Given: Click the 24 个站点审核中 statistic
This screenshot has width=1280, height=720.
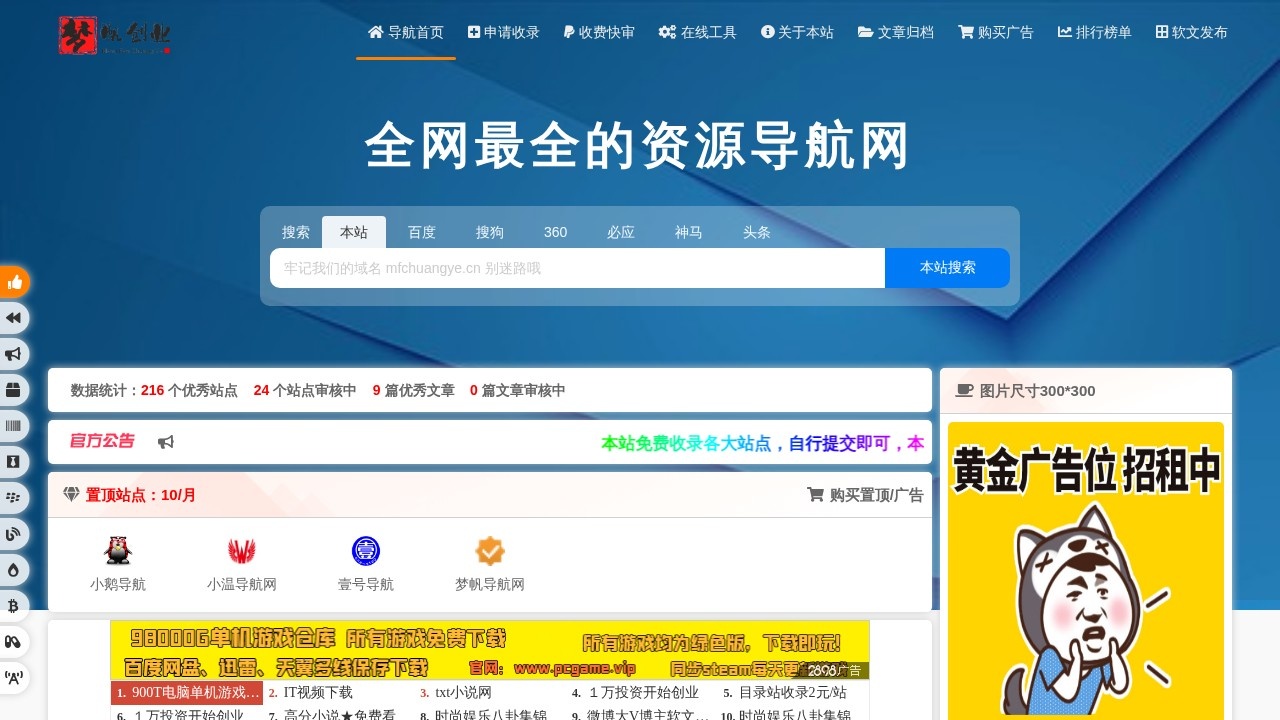Looking at the screenshot, I should 305,390.
